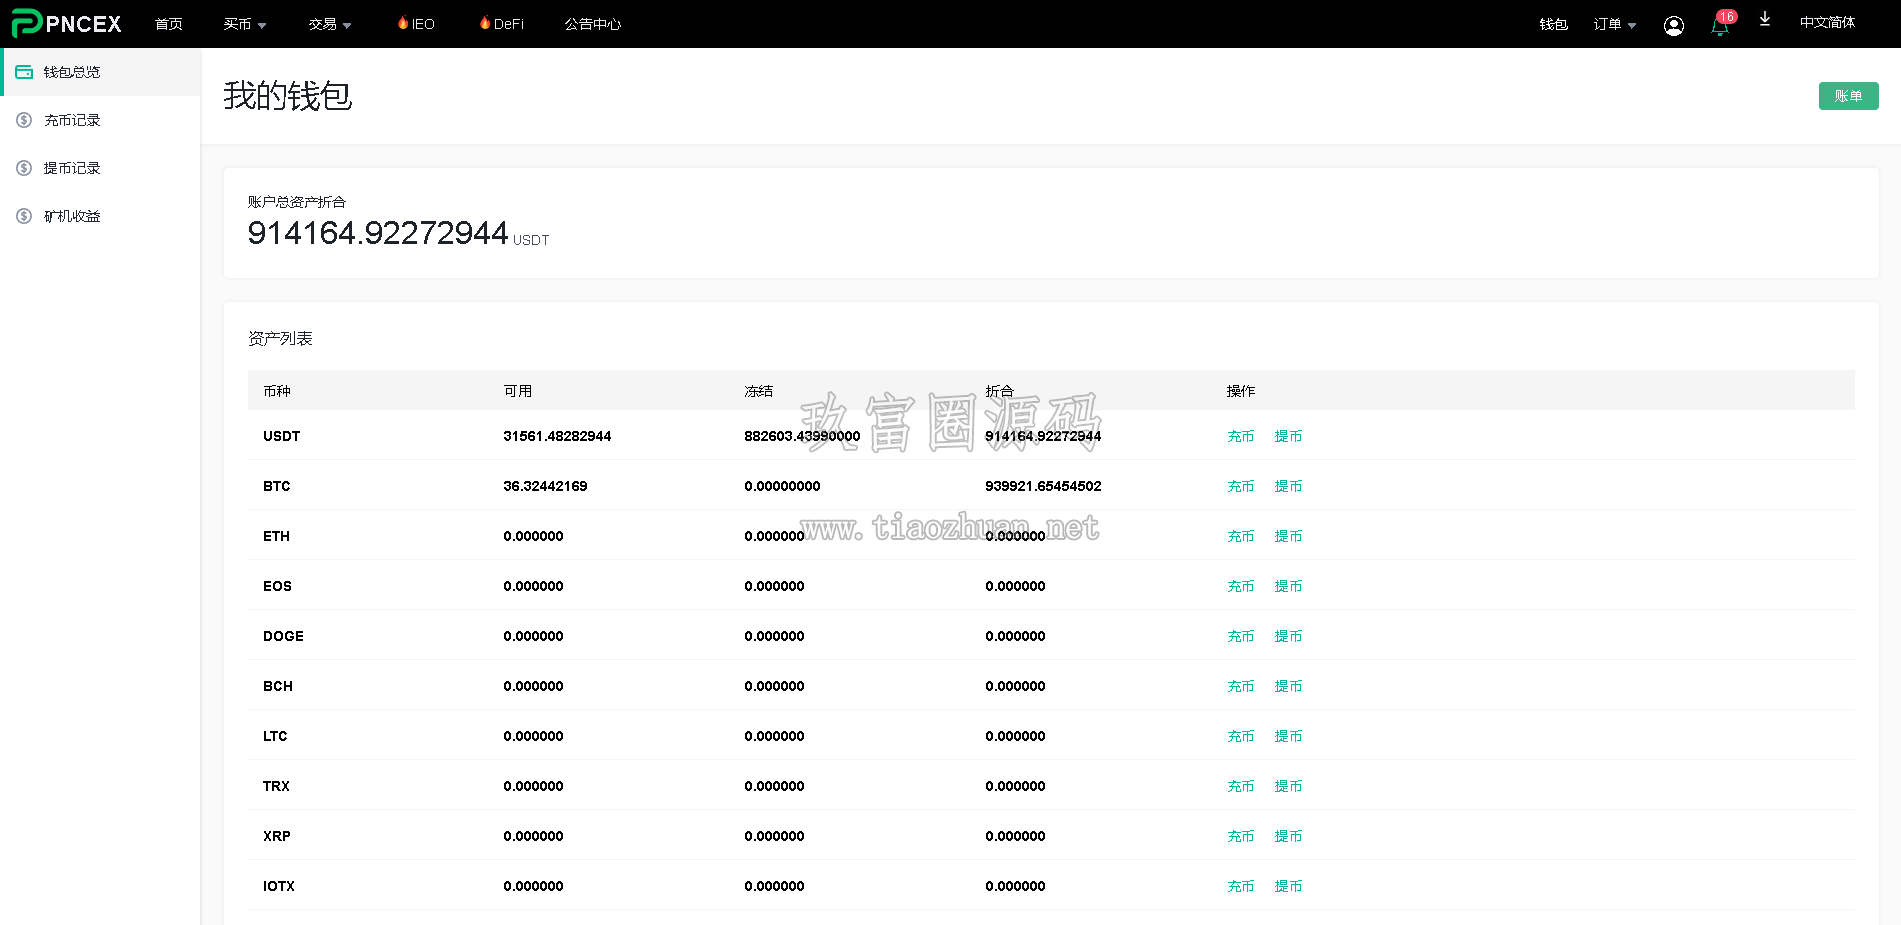Viewport: 1901px width, 925px height.
Task: Click 提币 withdraw for DOGE row
Action: click(1288, 636)
